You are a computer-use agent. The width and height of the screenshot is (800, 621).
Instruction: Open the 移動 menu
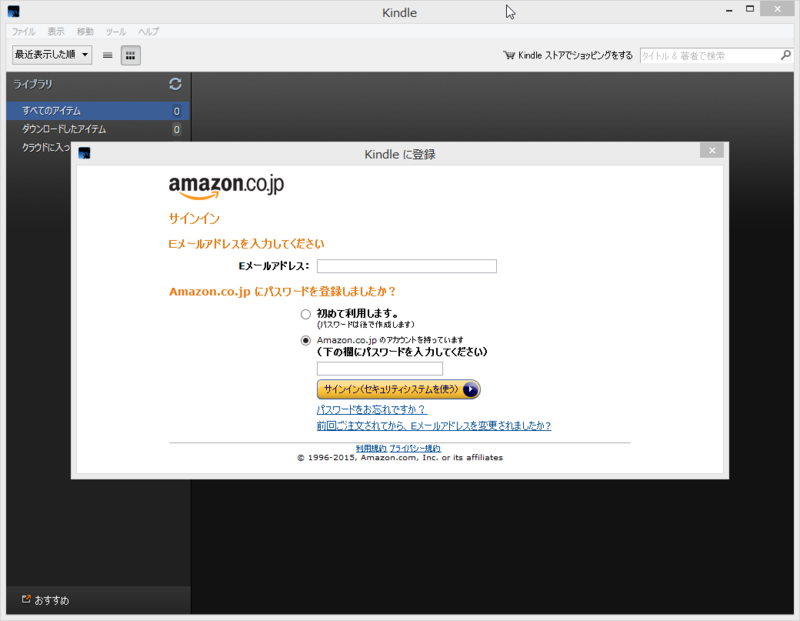coord(85,32)
